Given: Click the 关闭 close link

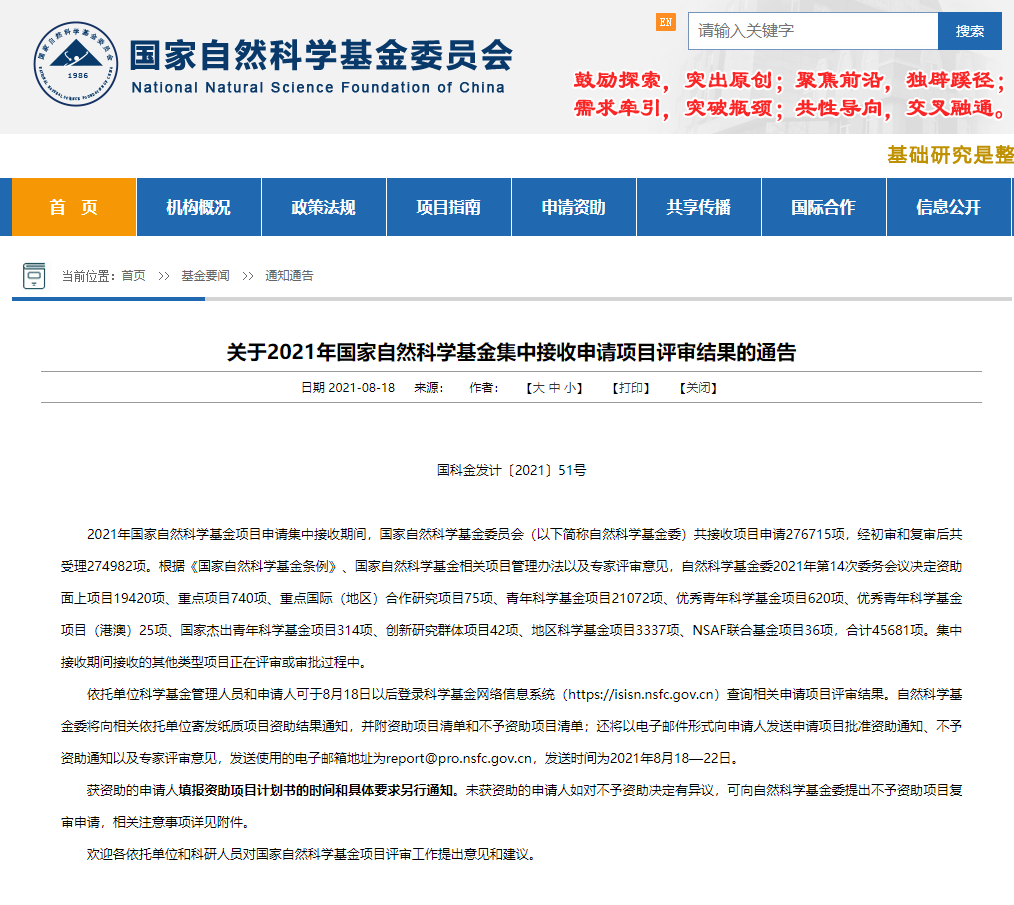Looking at the screenshot, I should 698,388.
